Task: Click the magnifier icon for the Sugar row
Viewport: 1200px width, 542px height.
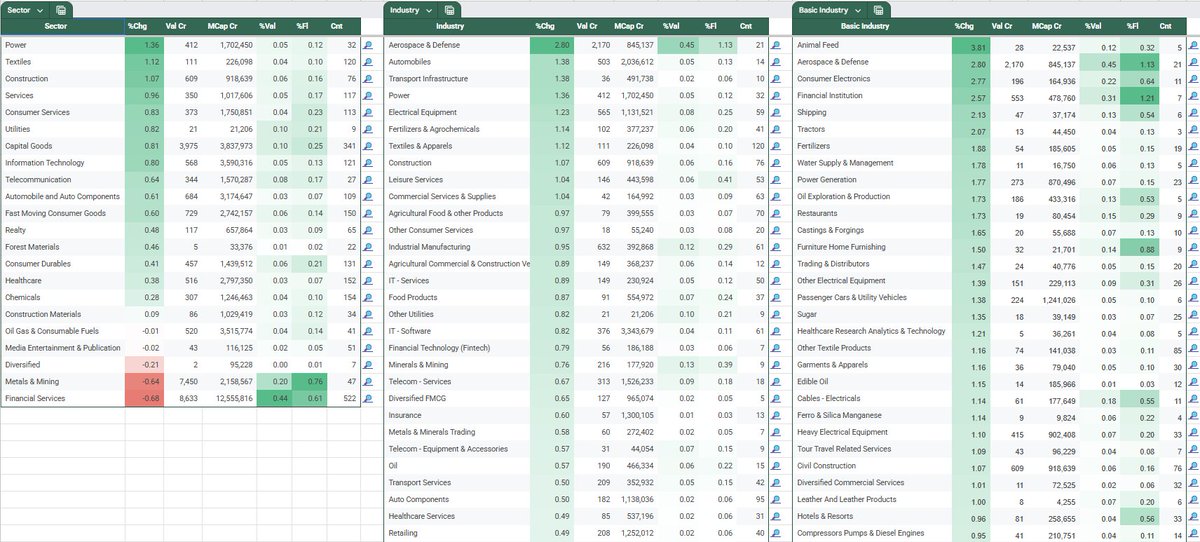Action: (x=1193, y=314)
